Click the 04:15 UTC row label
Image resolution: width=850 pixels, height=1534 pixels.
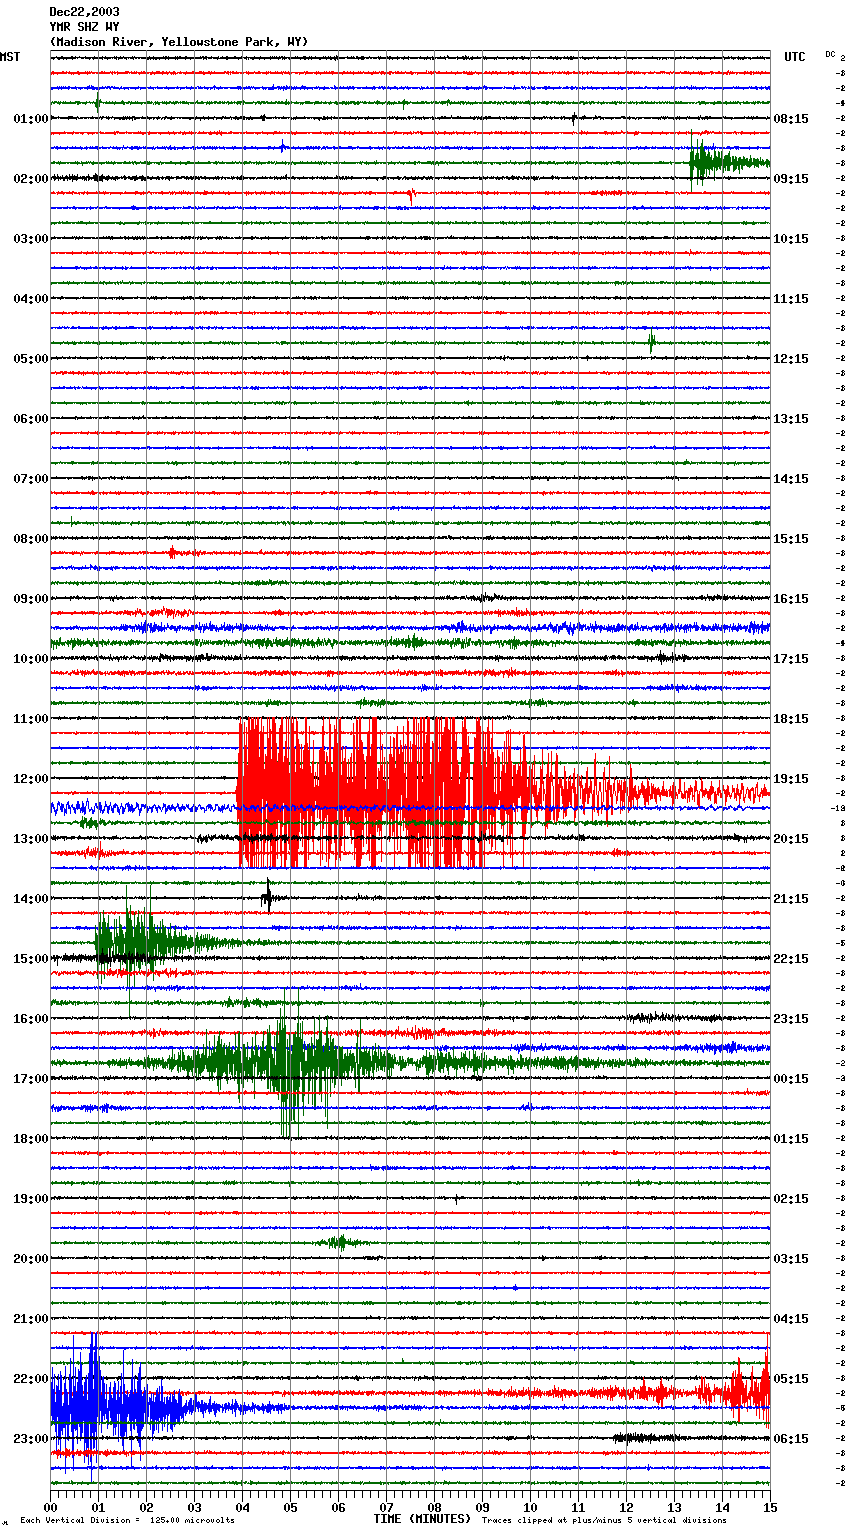pos(791,1319)
